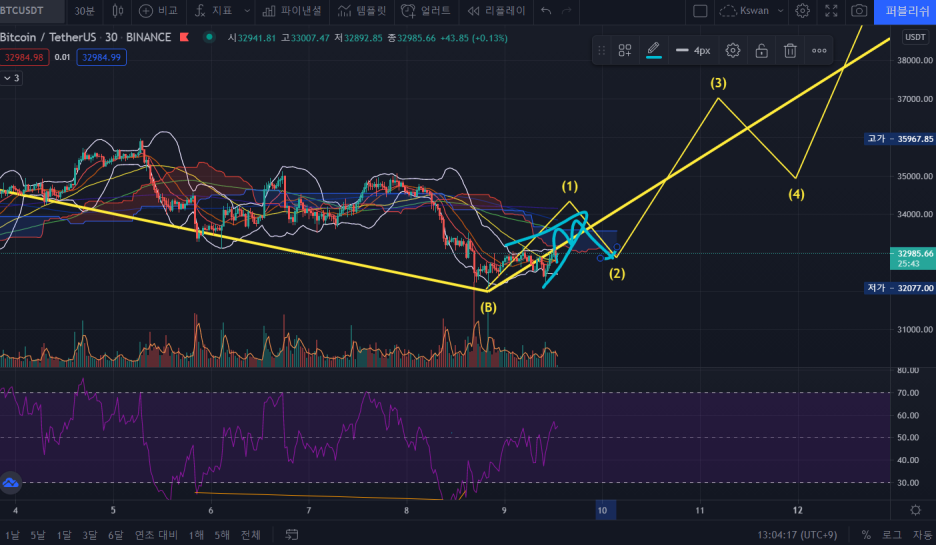This screenshot has height=545, width=936.
Task: Open the price scale settings gear at the bottom right
Action: click(x=915, y=510)
